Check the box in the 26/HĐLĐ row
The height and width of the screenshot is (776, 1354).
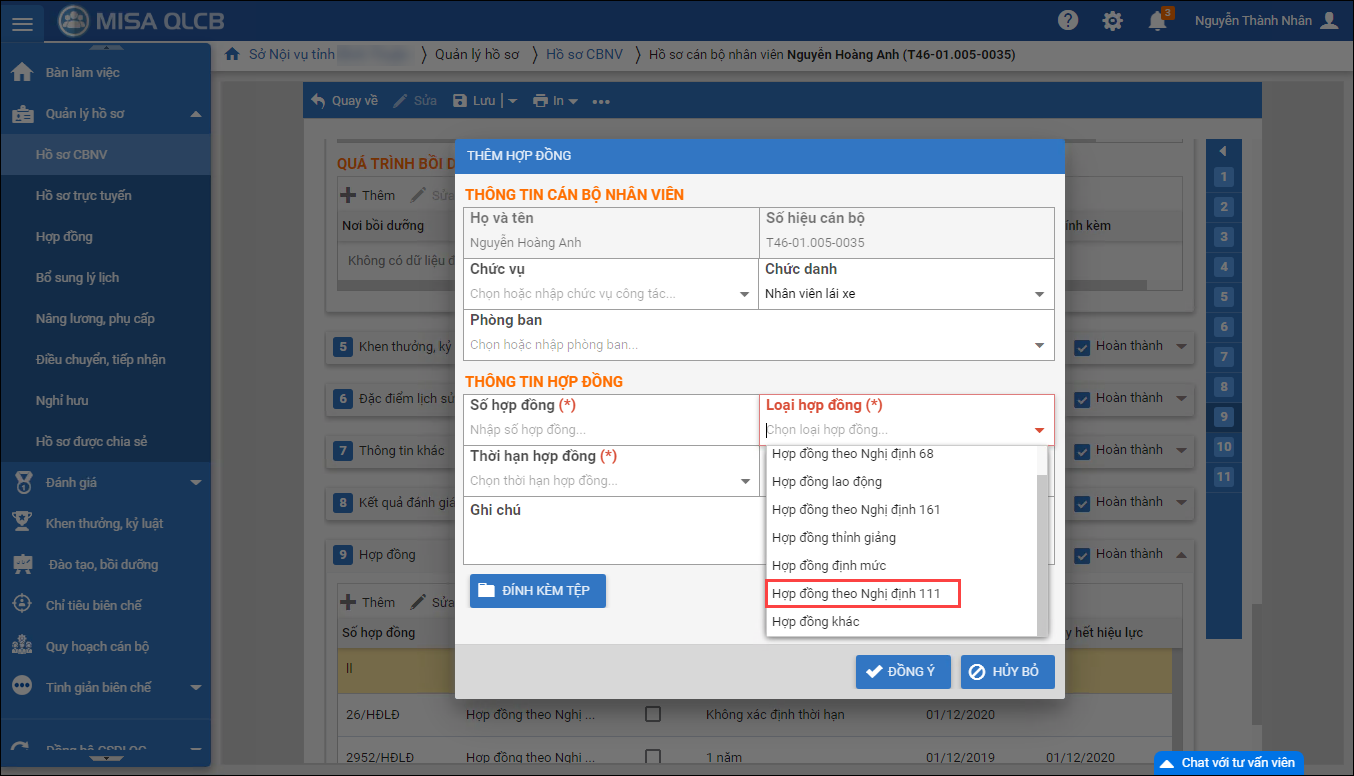653,714
